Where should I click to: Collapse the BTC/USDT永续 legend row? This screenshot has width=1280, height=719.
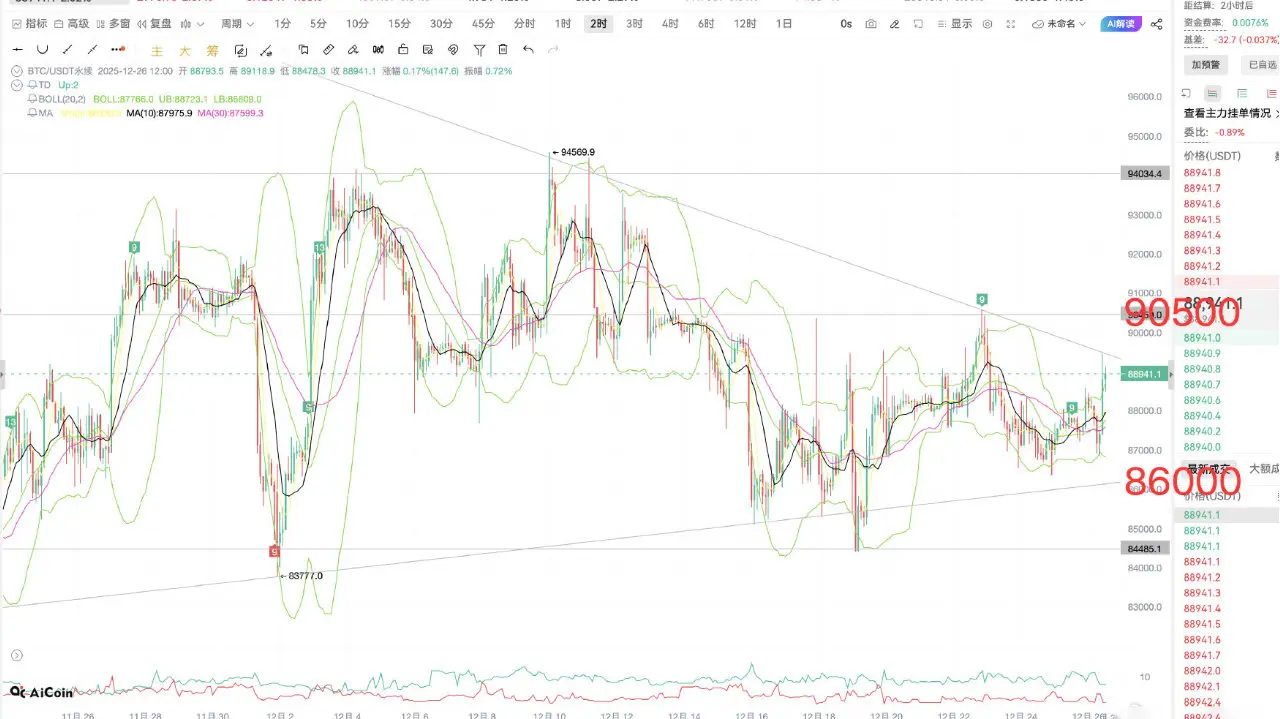16,71
